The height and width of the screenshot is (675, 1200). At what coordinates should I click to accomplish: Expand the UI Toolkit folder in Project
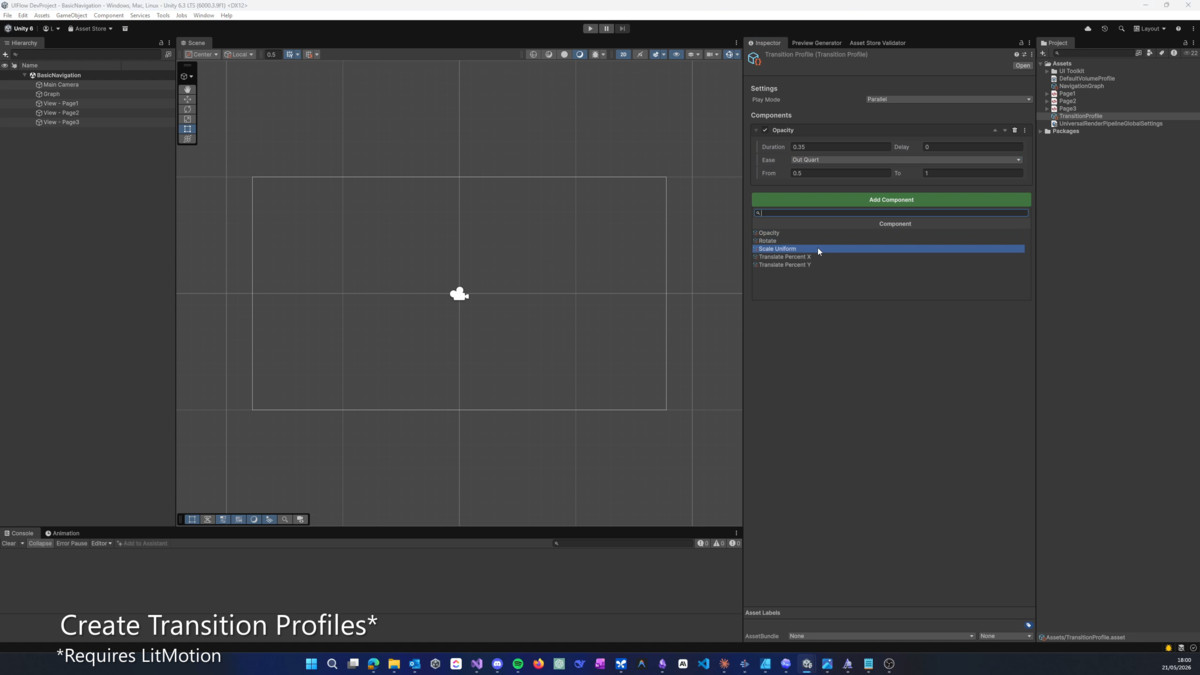pos(1047,71)
